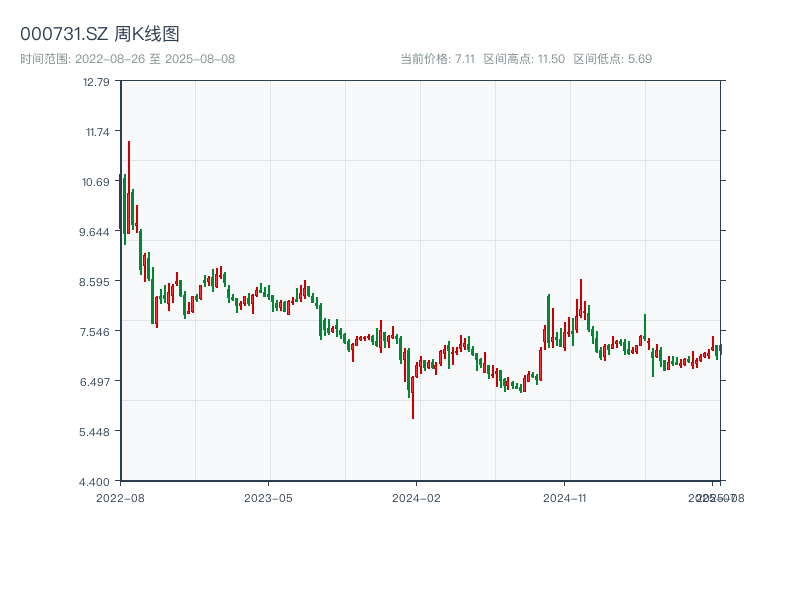Click the 区间低点 5.69 label
The image size is (800, 600).
[612, 59]
